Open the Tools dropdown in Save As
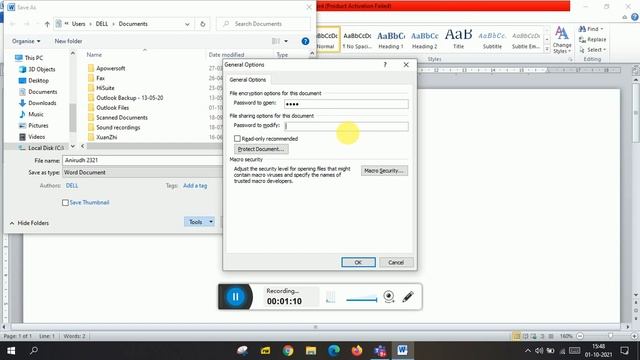The height and width of the screenshot is (360, 640). coord(199,222)
